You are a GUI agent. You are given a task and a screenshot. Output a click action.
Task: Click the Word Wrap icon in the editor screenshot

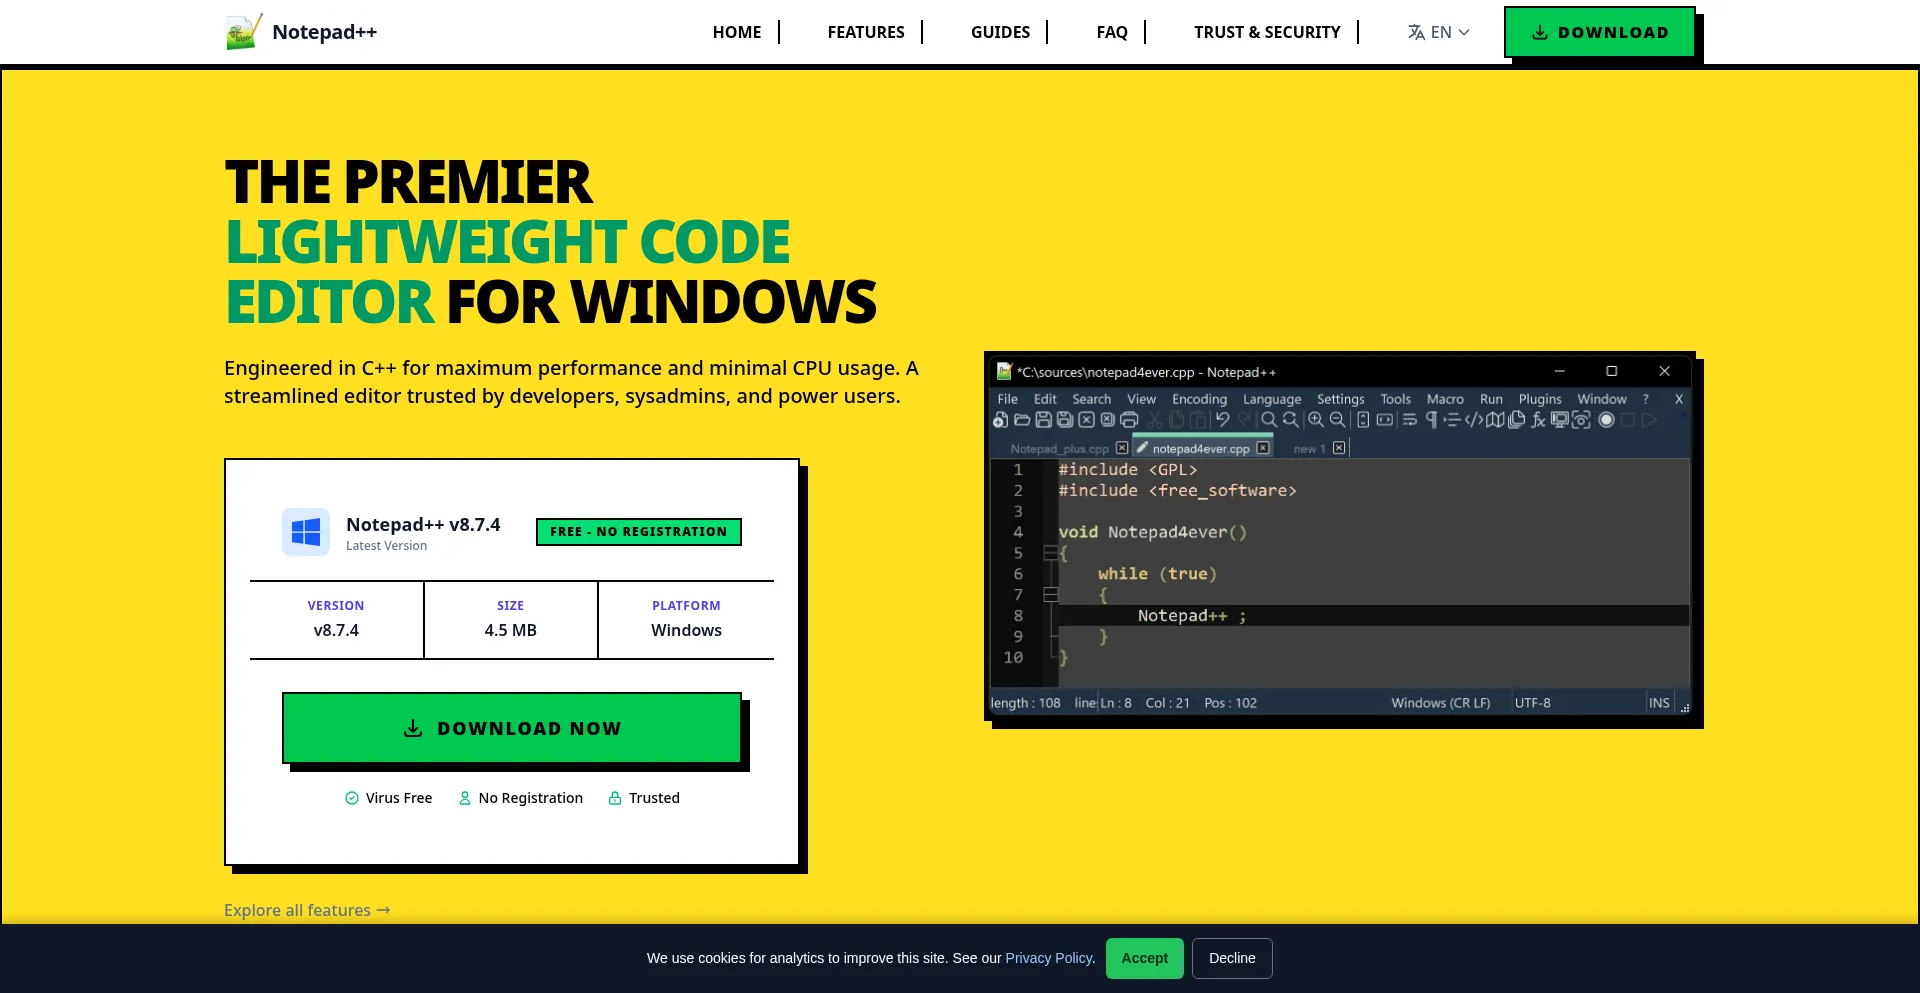pyautogui.click(x=1409, y=420)
